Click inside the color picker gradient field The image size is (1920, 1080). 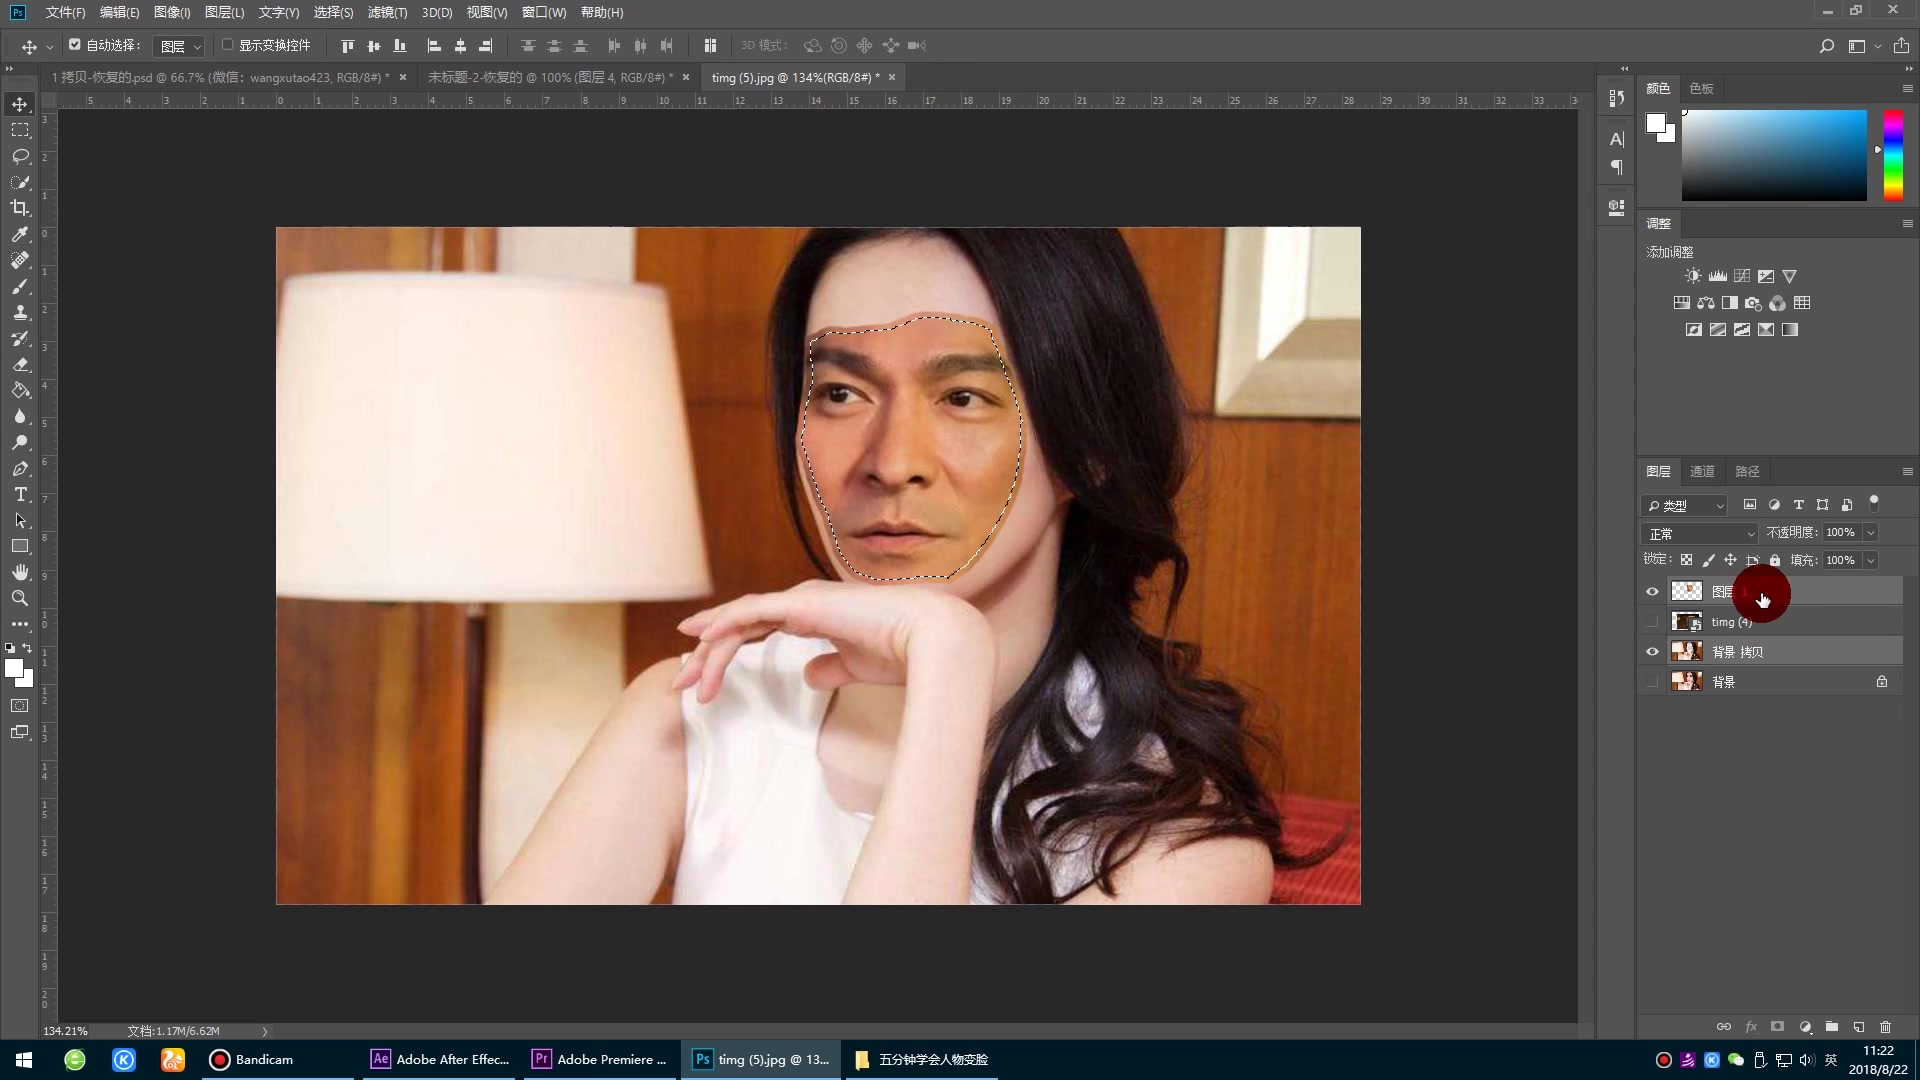[1773, 155]
